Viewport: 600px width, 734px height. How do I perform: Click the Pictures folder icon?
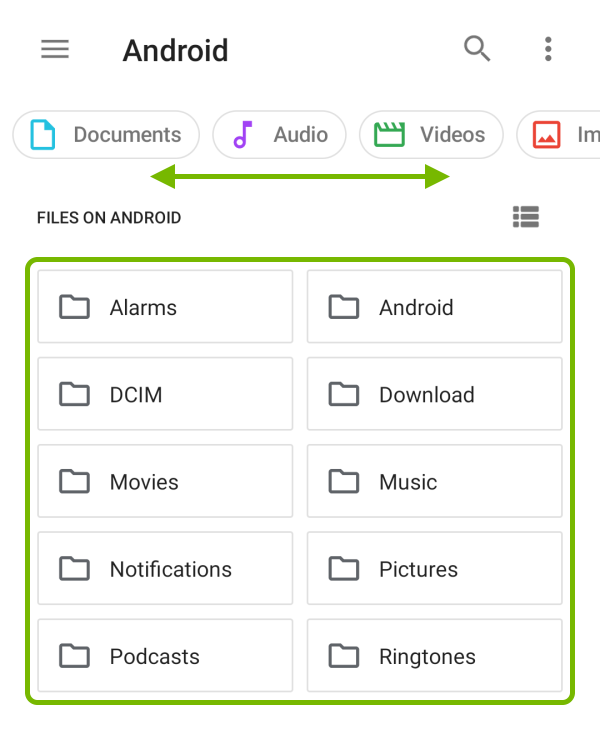click(344, 568)
